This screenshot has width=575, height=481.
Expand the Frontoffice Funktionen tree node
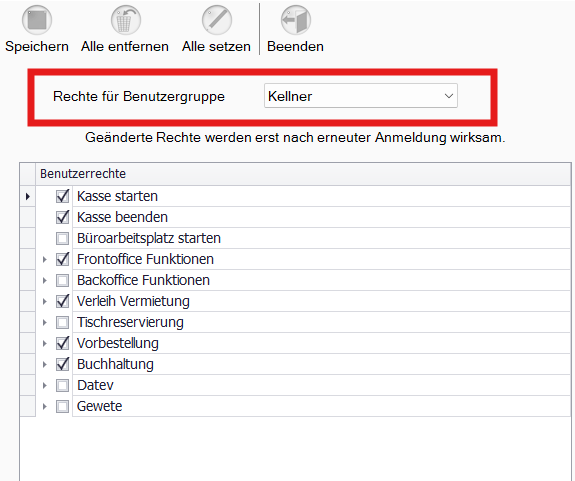pyautogui.click(x=45, y=260)
